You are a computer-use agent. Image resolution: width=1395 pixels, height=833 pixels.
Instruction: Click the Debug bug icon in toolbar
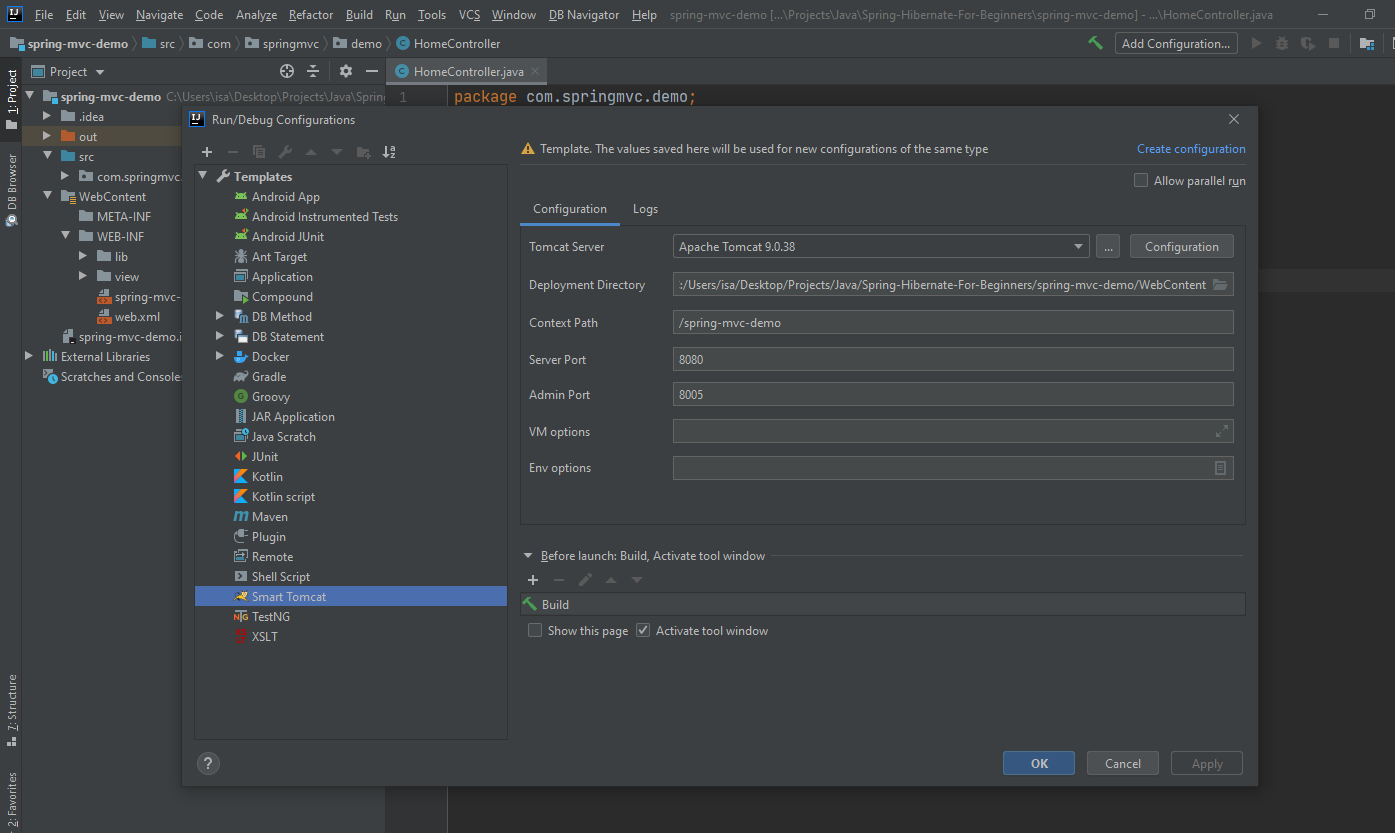pos(1282,43)
